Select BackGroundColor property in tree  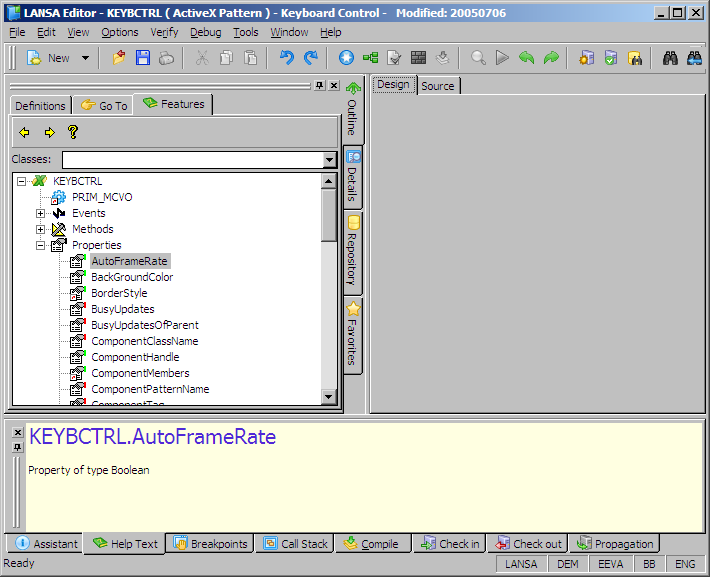[132, 277]
